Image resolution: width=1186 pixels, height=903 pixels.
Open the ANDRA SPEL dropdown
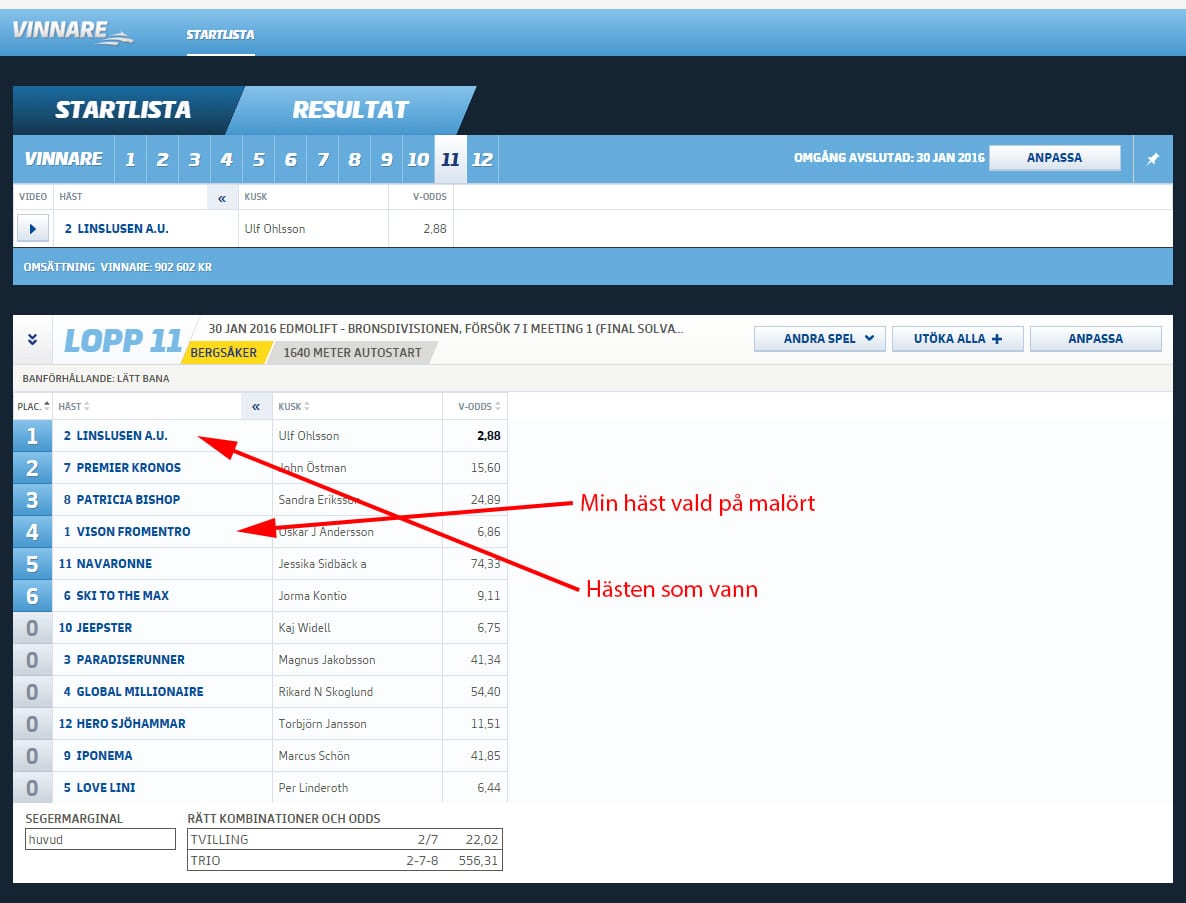pos(819,338)
